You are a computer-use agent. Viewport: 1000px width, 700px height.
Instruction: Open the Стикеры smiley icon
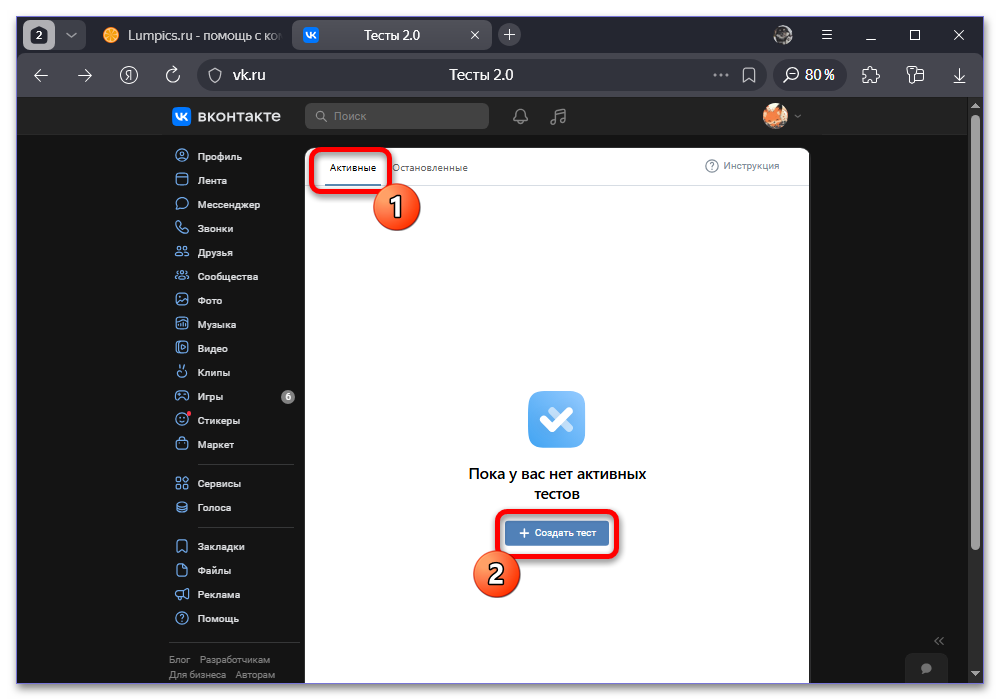(x=182, y=419)
